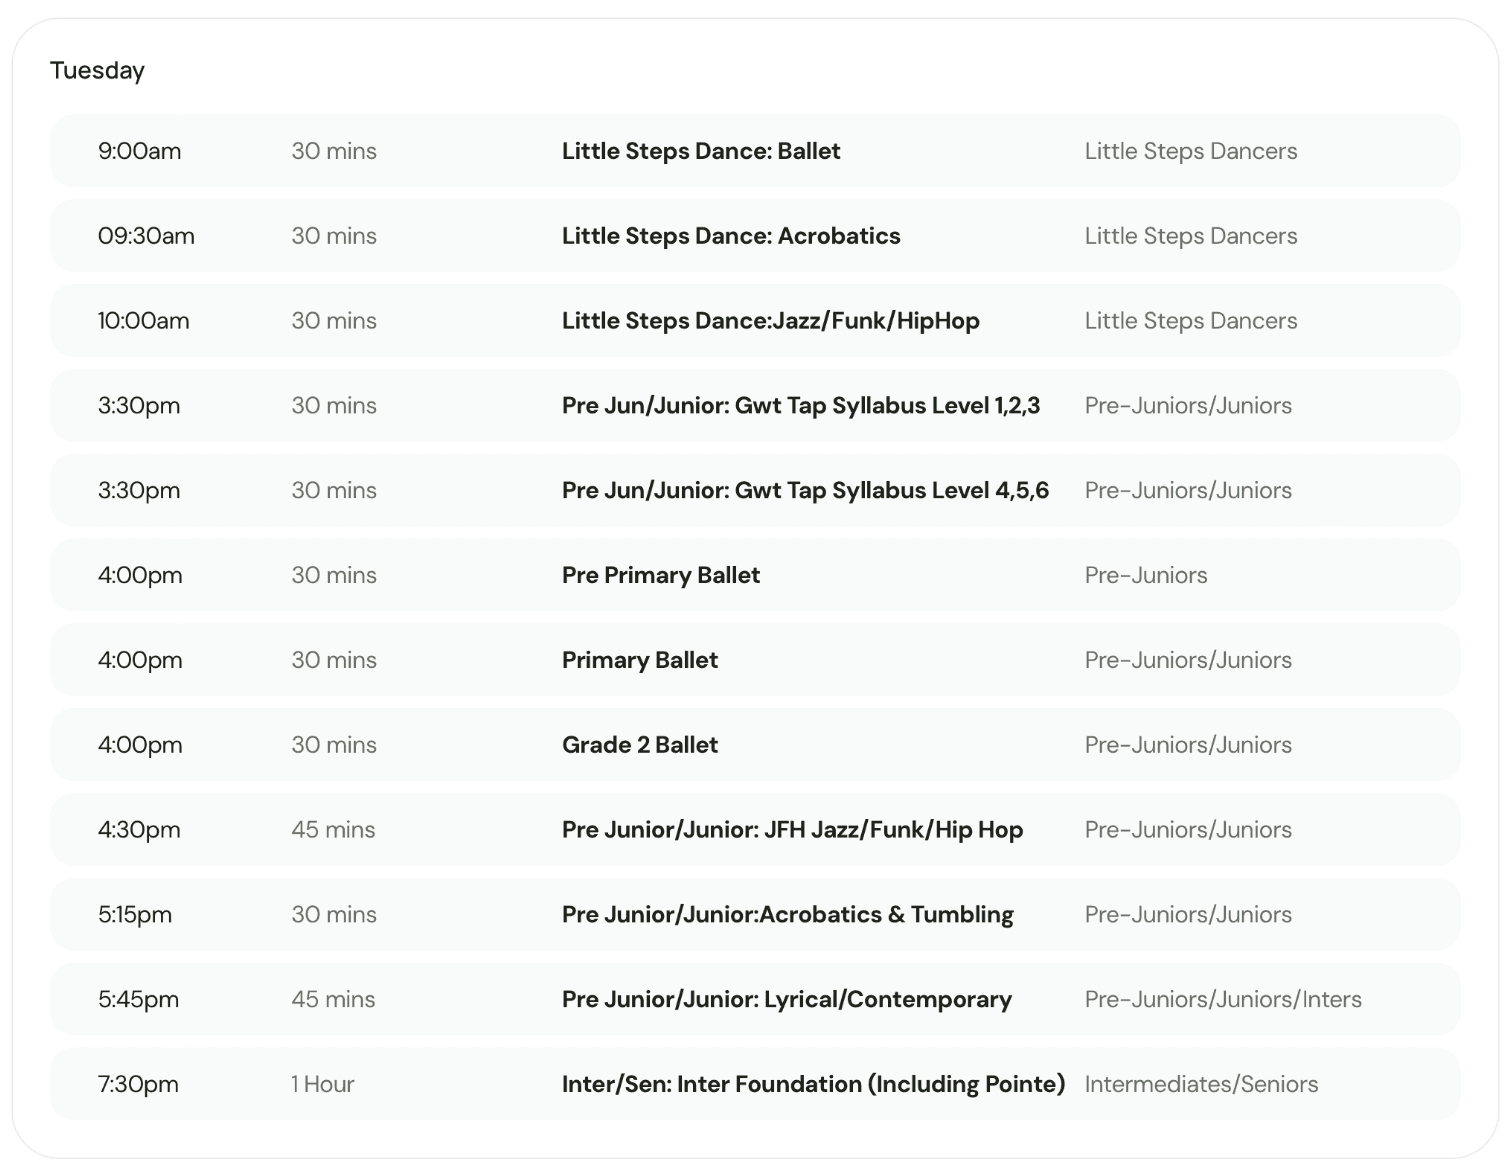
Task: Select the 7:30pm time cell
Action: [x=138, y=1084]
